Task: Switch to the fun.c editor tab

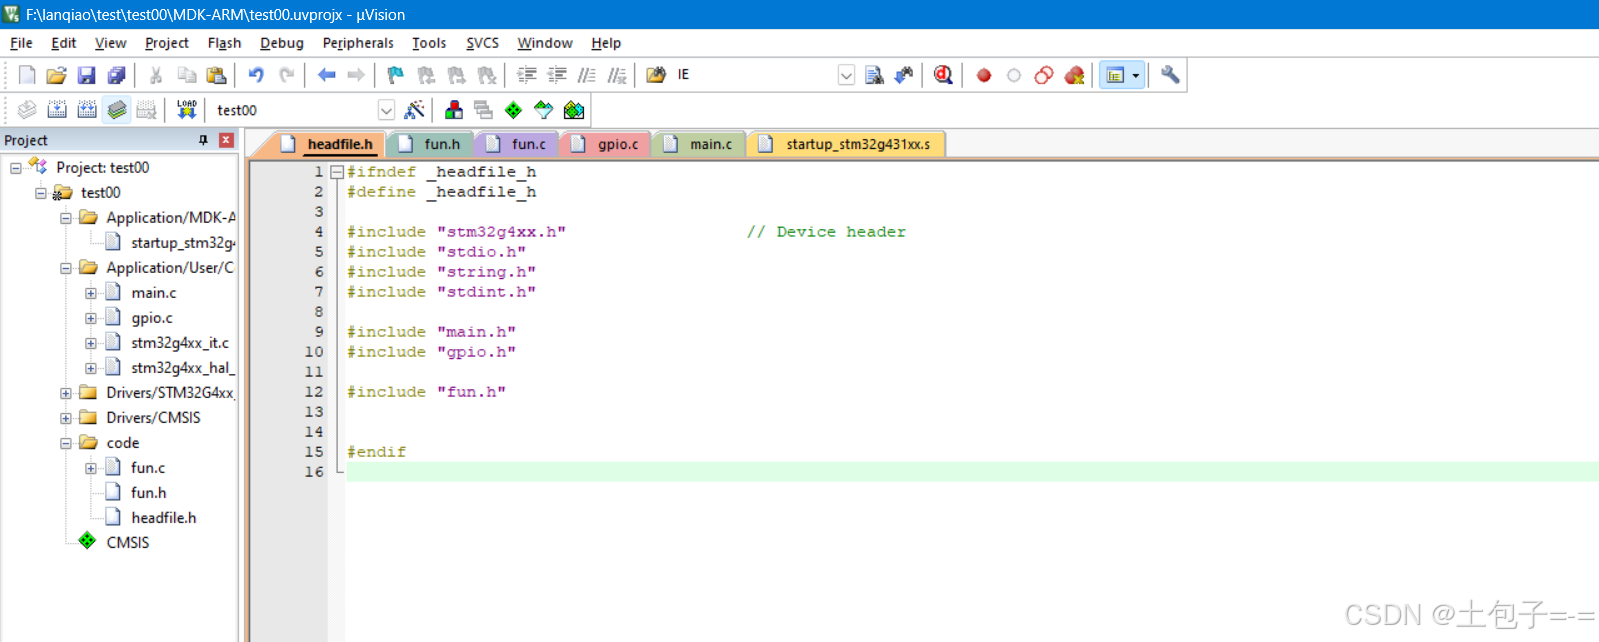Action: point(517,144)
